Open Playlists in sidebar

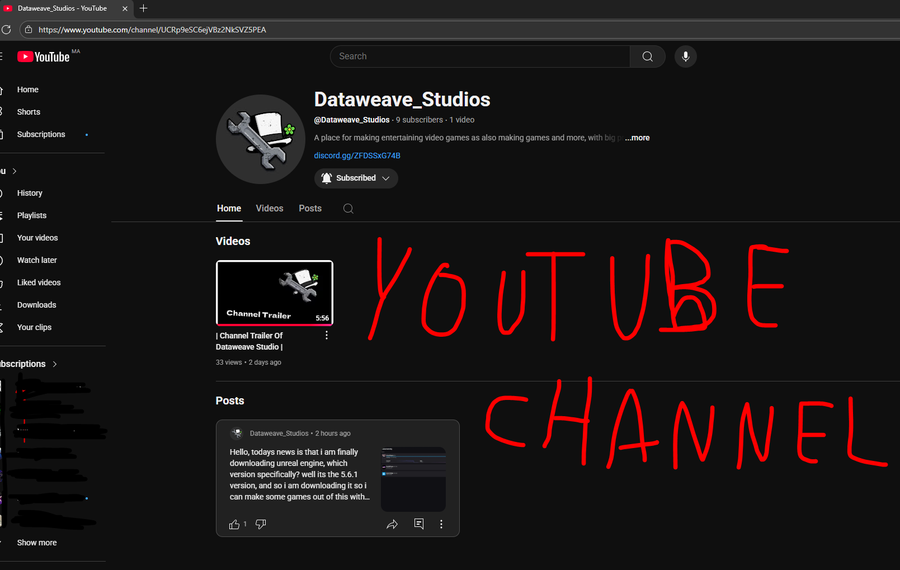tap(32, 215)
